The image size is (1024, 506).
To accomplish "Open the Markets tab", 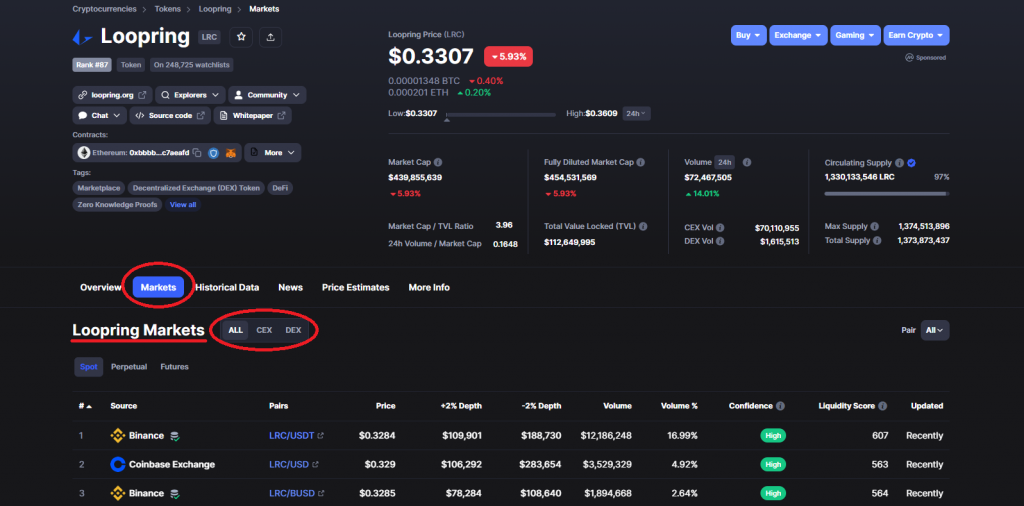I will pyautogui.click(x=158, y=287).
